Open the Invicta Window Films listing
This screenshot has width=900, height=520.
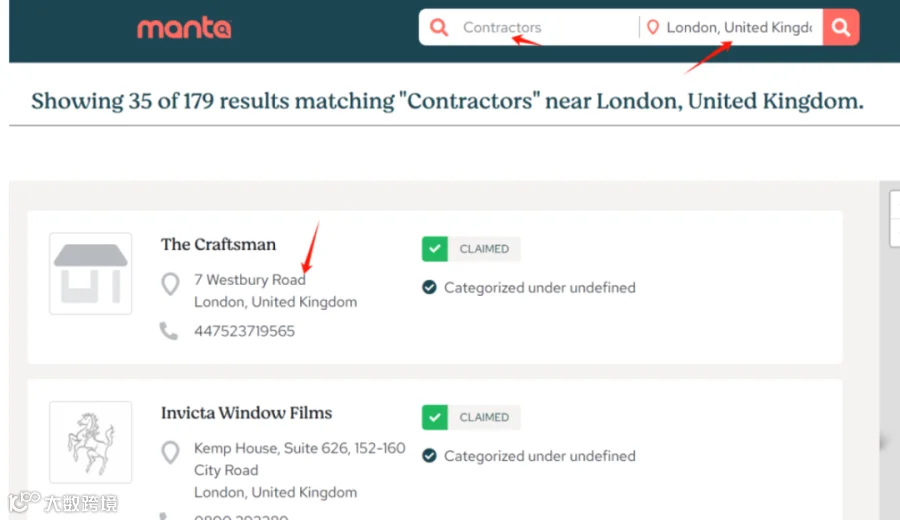click(x=246, y=413)
